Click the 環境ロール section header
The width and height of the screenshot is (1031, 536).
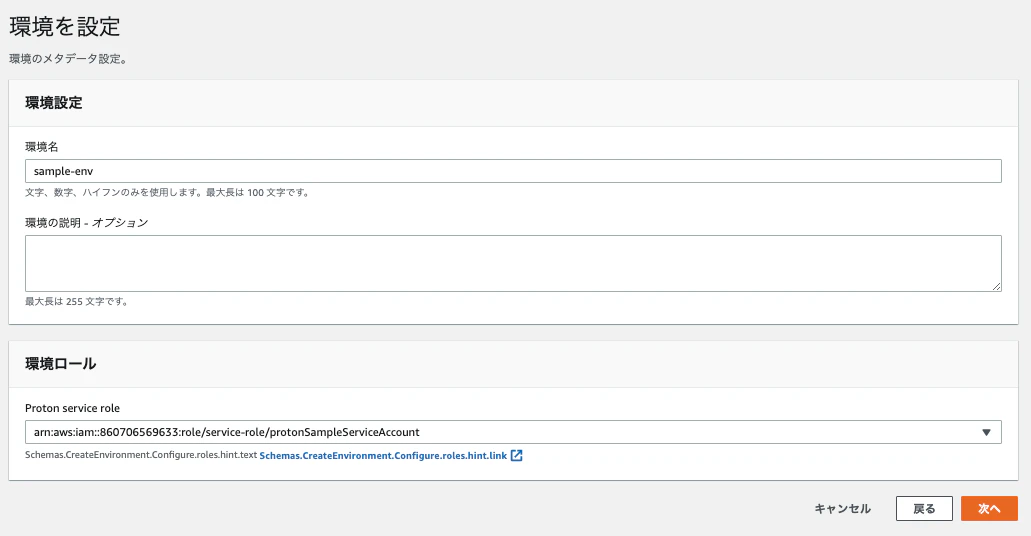(x=60, y=364)
